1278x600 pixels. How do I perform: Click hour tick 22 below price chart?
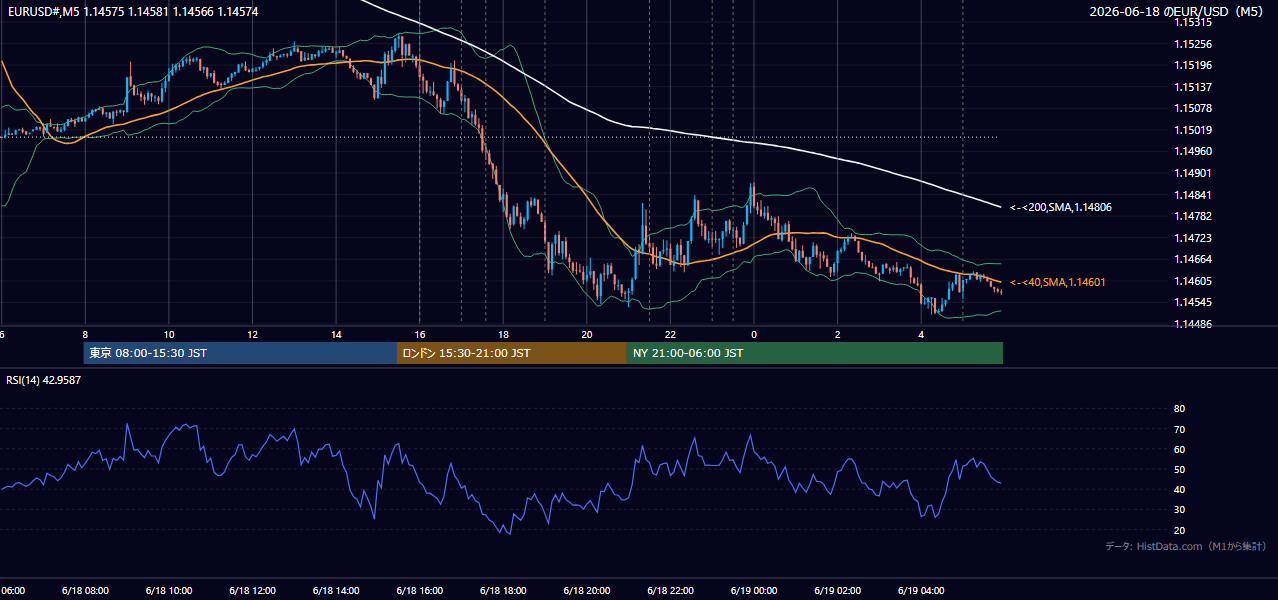(670, 334)
